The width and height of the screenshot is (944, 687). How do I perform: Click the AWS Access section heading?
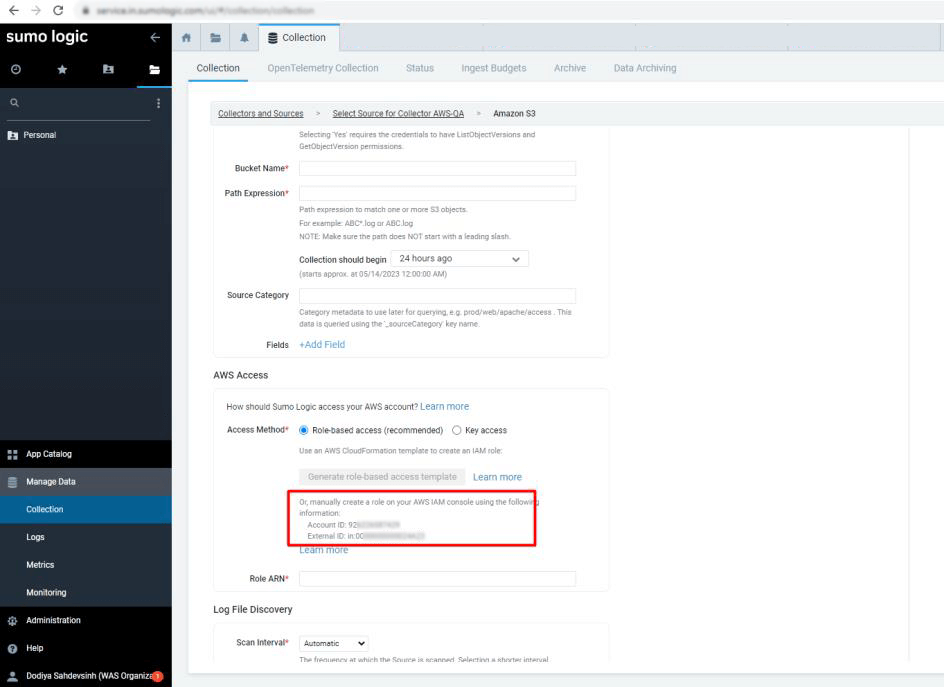point(241,375)
